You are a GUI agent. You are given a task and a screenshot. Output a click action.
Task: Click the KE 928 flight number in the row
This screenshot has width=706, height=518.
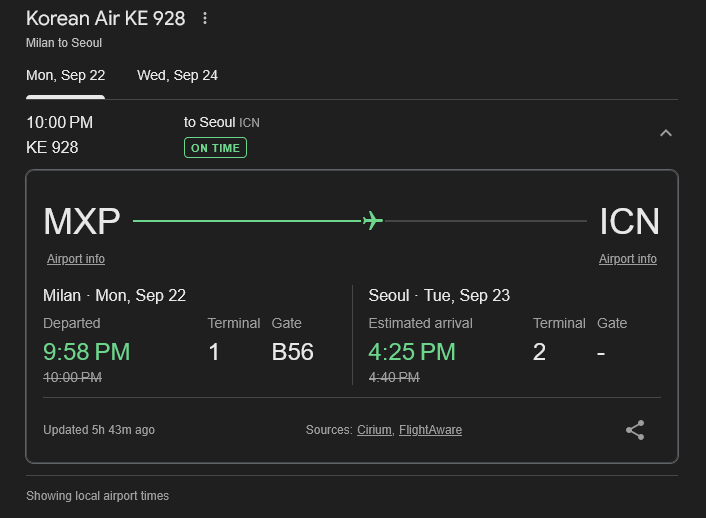(x=52, y=147)
